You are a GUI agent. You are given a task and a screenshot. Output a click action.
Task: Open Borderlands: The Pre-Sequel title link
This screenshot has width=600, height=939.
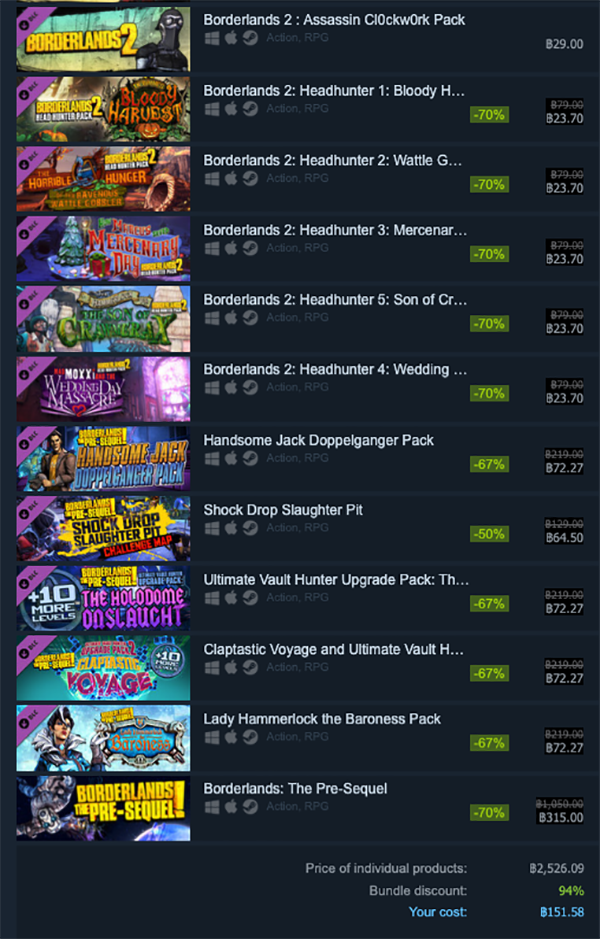pyautogui.click(x=295, y=789)
